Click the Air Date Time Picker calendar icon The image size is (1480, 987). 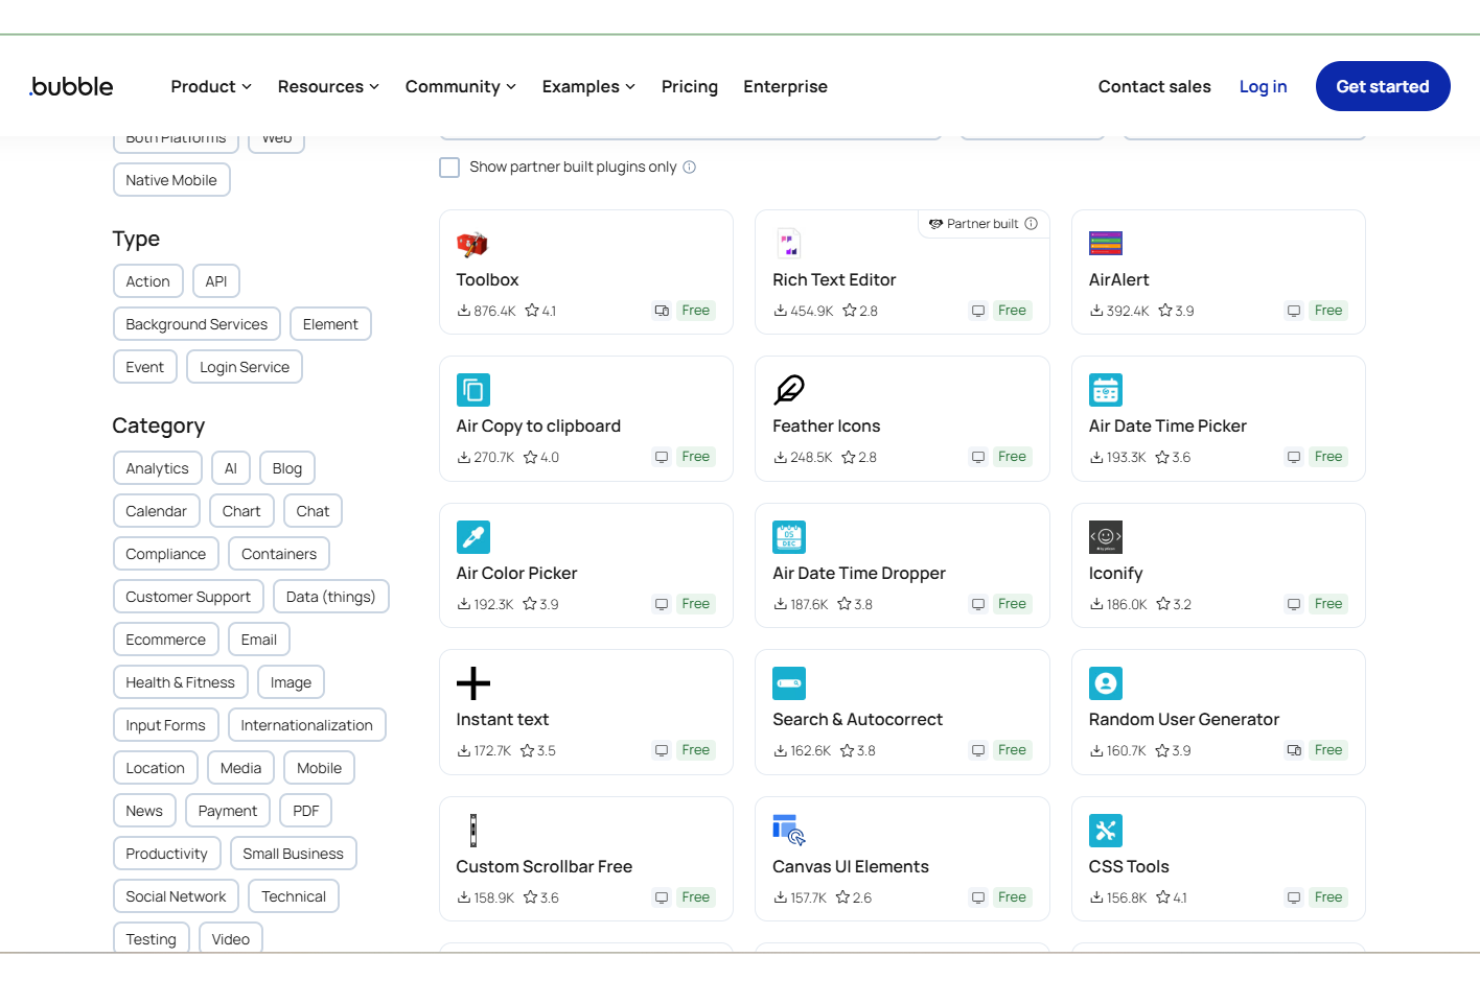click(x=1105, y=390)
